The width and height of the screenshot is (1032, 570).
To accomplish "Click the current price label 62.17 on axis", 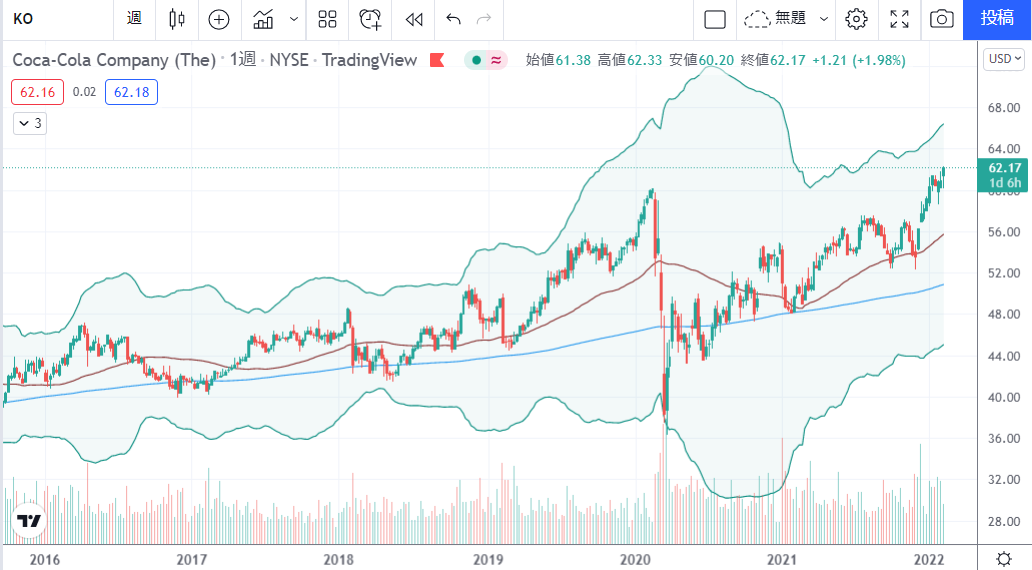I will click(x=1004, y=175).
